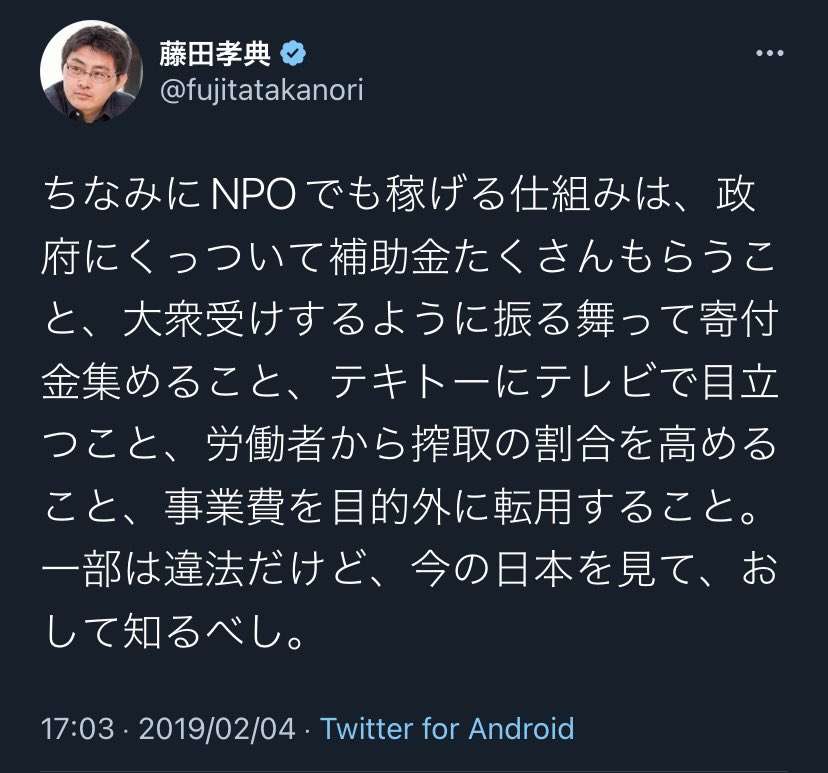The width and height of the screenshot is (828, 773).
Task: Click the word 補助金 in the tweet
Action: (x=390, y=258)
